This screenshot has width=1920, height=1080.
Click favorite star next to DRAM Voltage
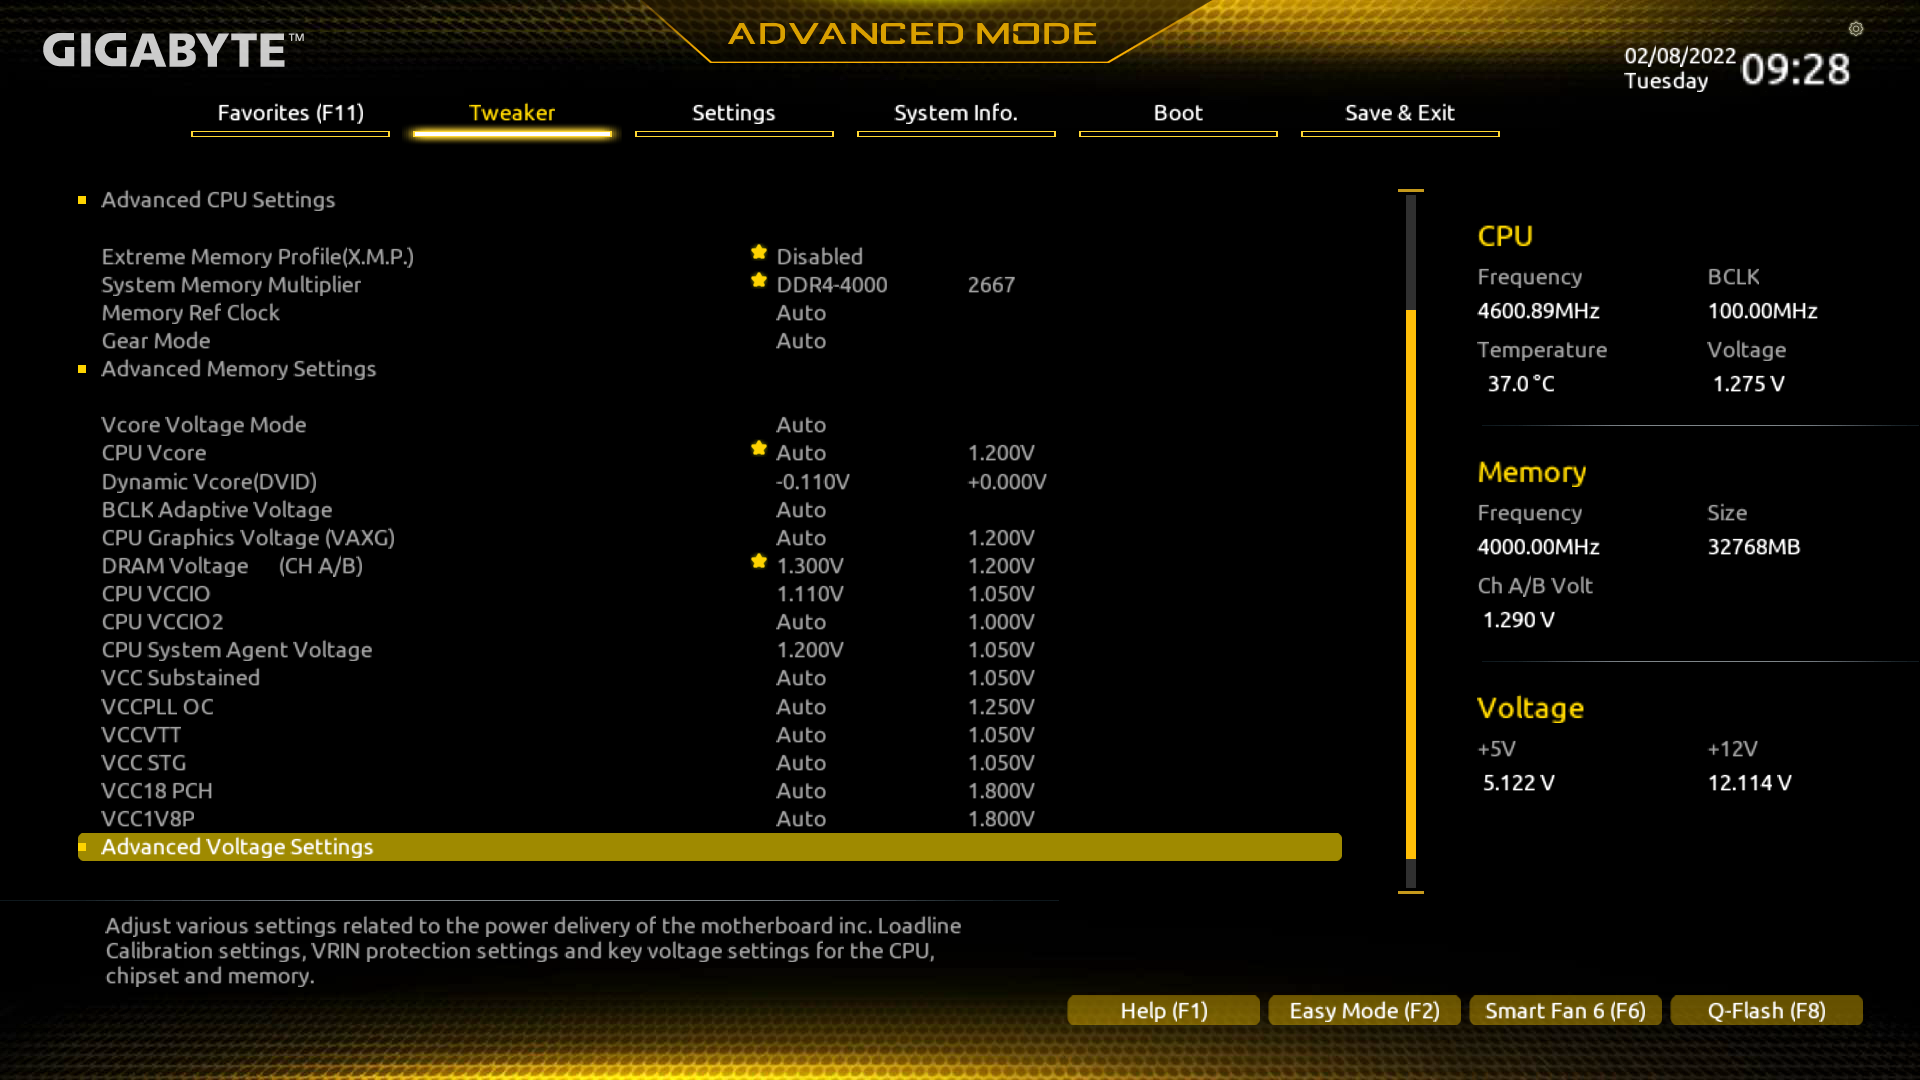tap(759, 562)
